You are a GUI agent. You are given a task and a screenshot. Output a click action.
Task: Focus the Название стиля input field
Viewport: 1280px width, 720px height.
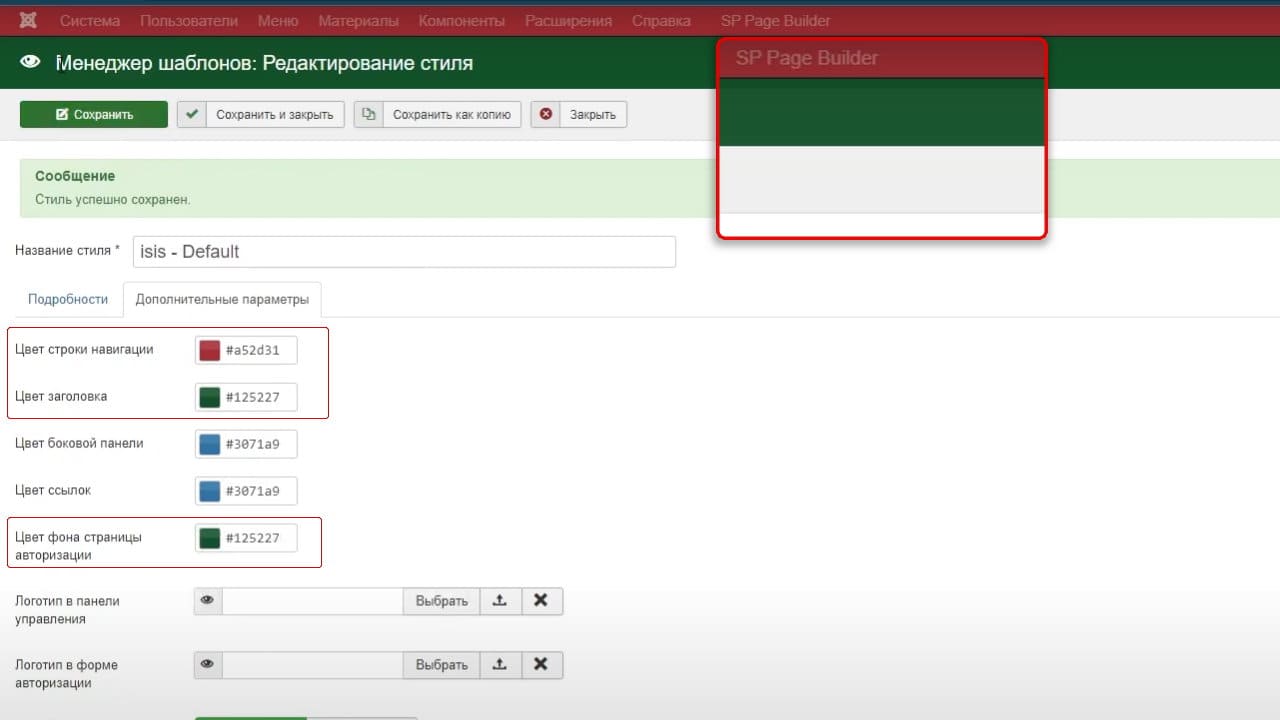point(404,251)
